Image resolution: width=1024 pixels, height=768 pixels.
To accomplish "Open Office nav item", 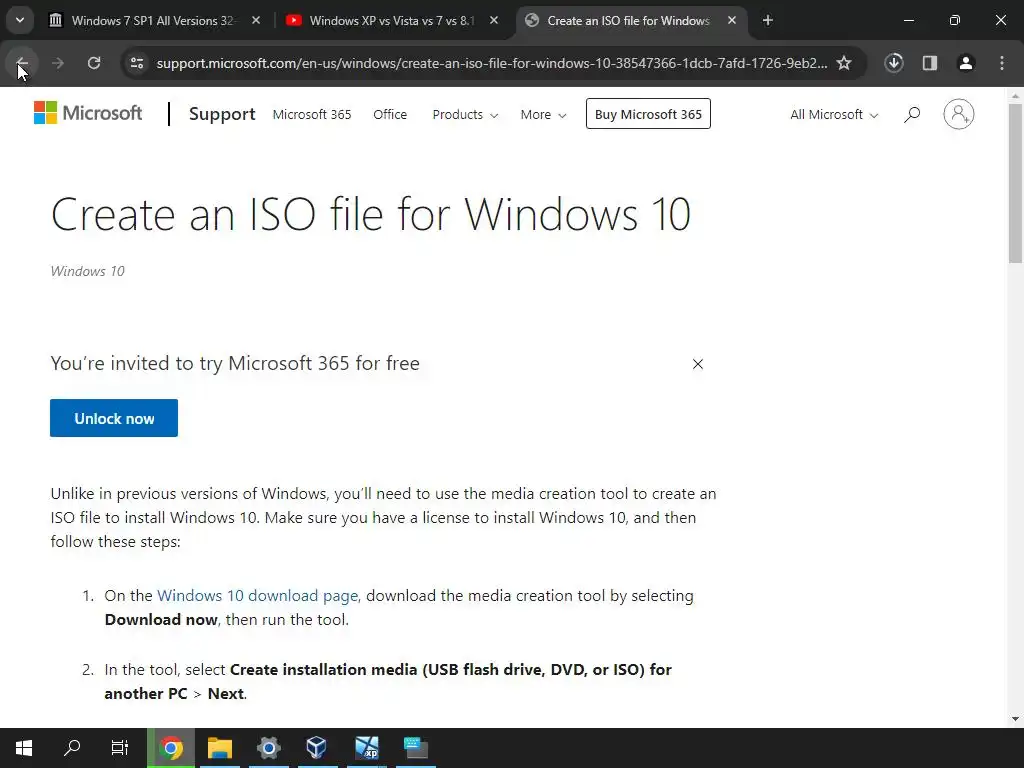I will [390, 115].
